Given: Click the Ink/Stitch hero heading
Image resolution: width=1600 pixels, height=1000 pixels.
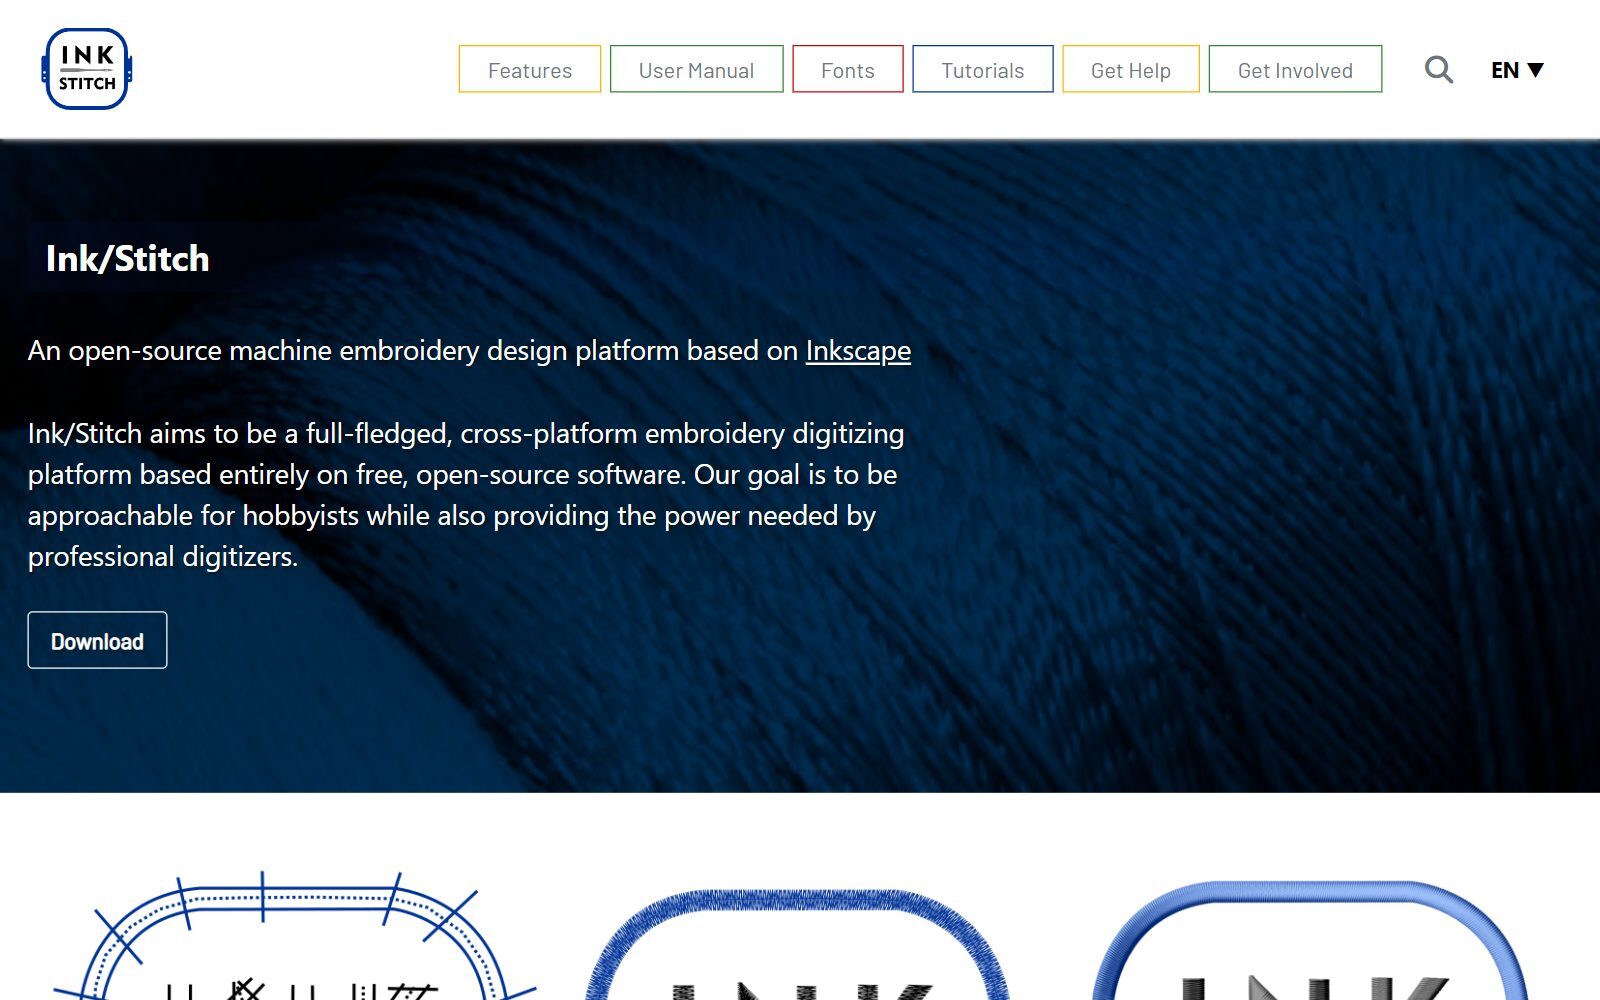Looking at the screenshot, I should point(128,259).
